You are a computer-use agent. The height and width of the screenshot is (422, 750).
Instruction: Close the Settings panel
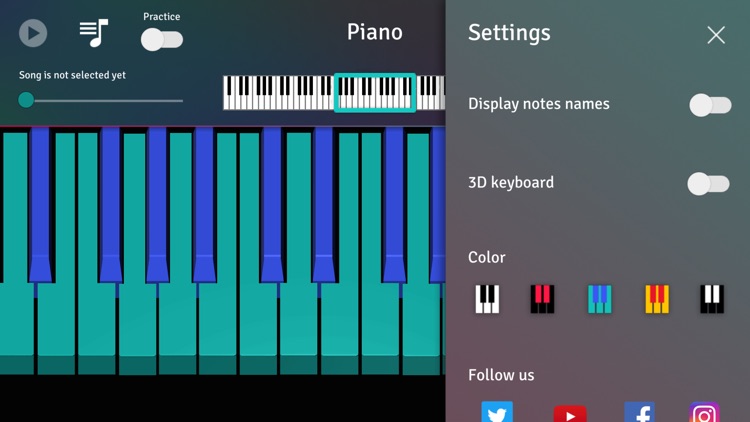(x=716, y=35)
